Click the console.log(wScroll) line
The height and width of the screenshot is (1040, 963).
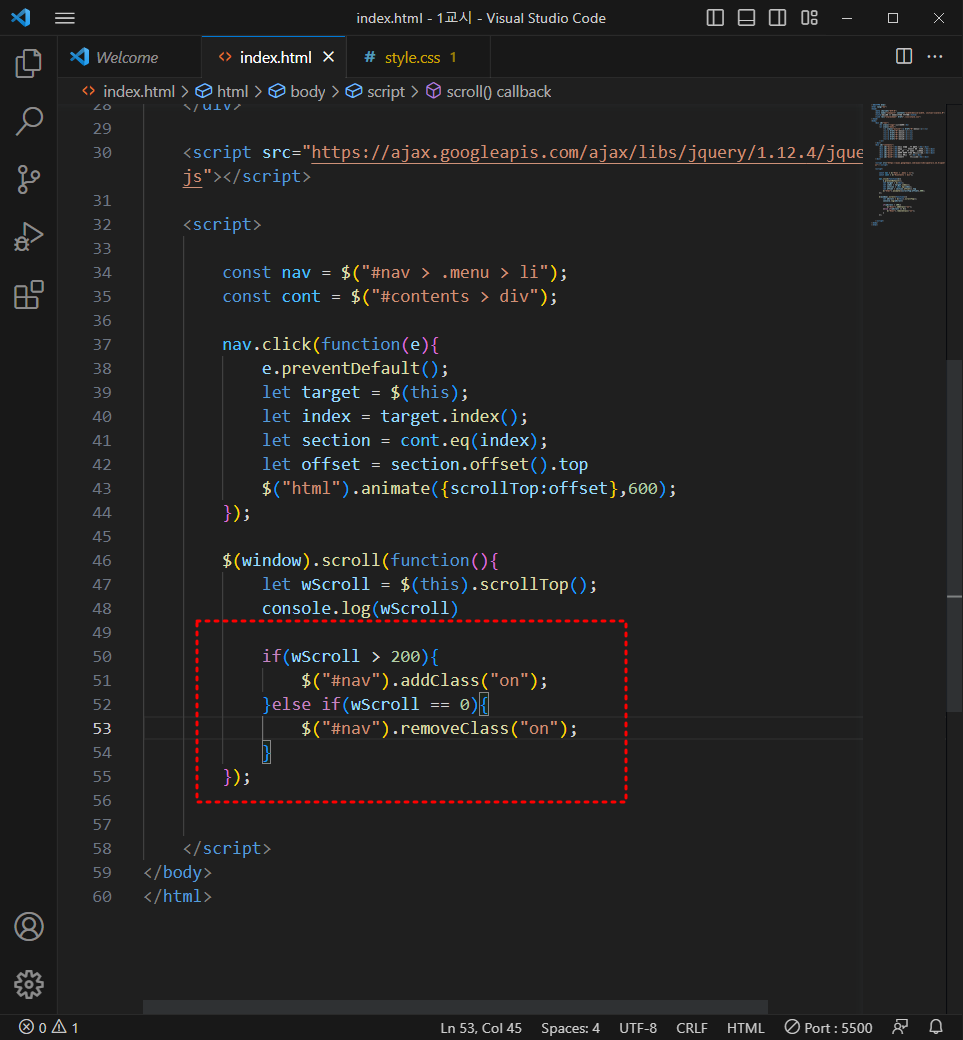click(x=359, y=608)
